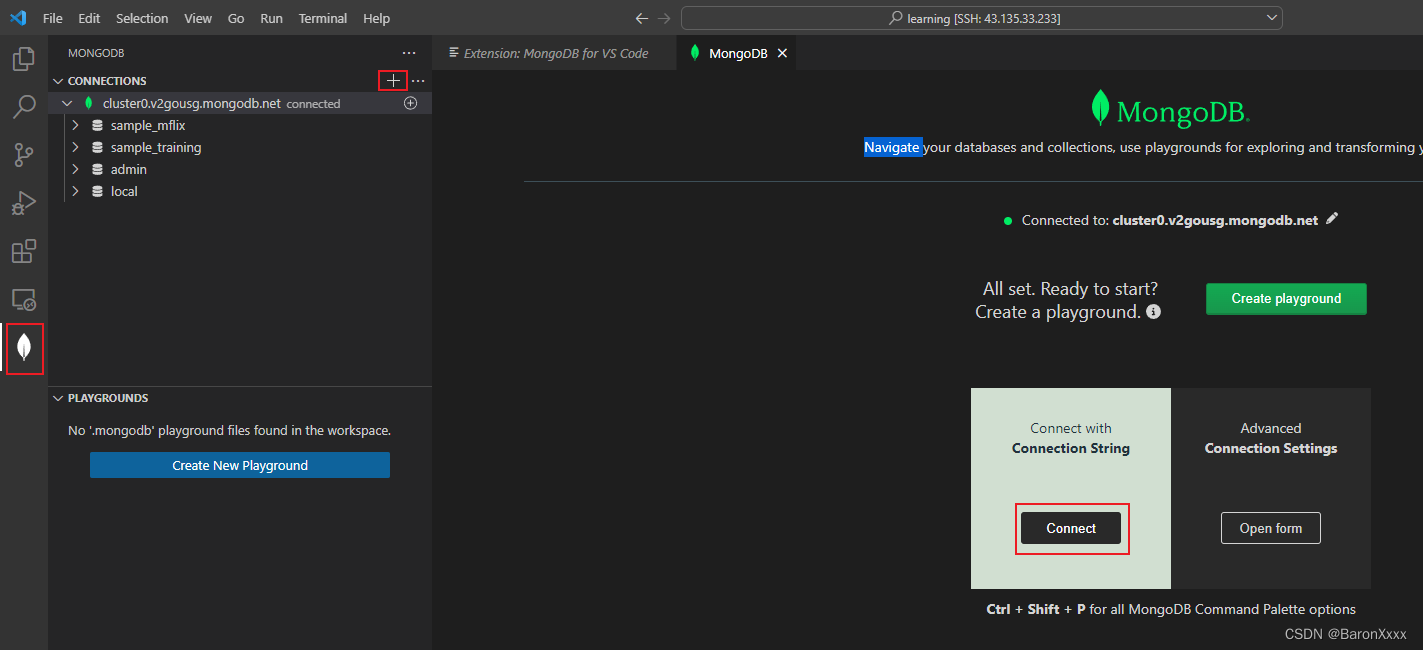Open Connections section more actions ellipsis

click(418, 81)
